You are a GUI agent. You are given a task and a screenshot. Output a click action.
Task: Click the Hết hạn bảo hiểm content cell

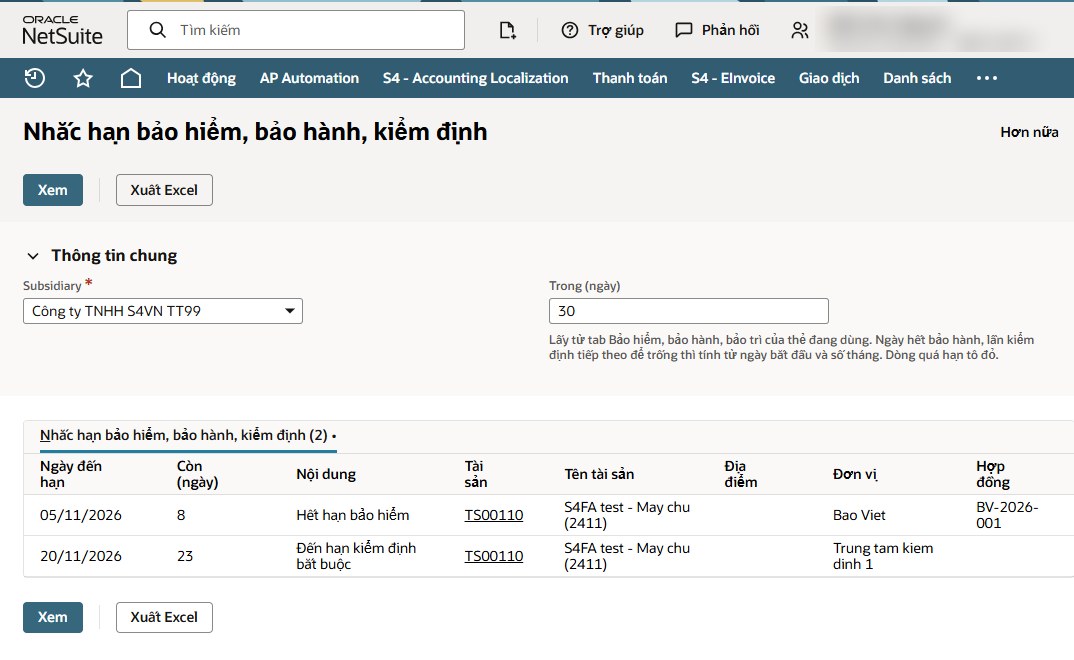tap(353, 515)
